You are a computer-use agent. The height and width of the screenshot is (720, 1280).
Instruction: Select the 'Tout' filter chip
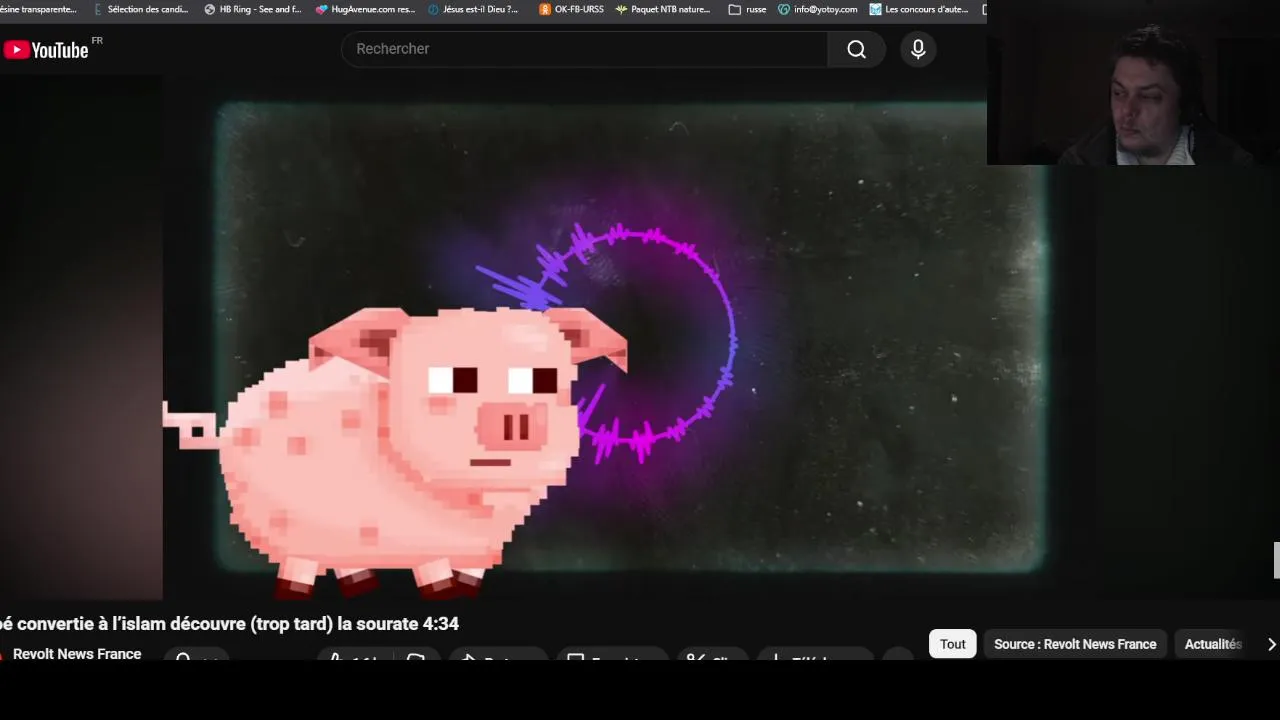(953, 644)
